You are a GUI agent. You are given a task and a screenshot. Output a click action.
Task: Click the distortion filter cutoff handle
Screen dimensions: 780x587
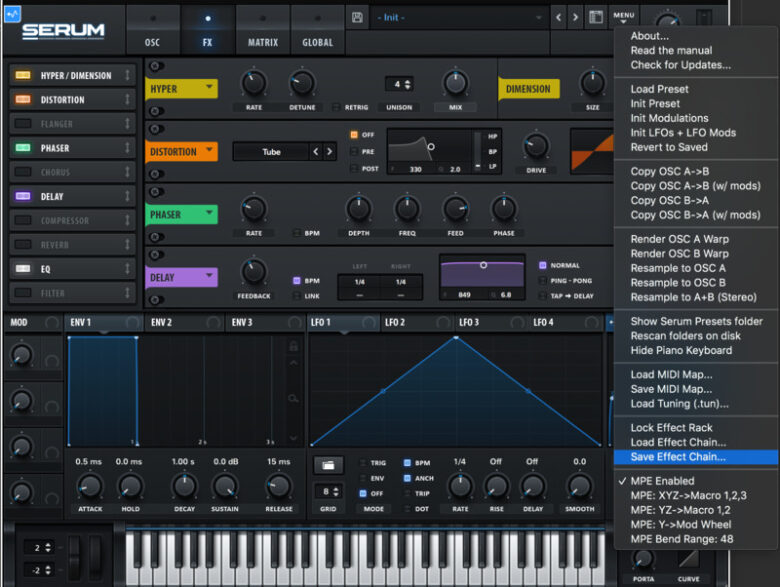(431, 147)
